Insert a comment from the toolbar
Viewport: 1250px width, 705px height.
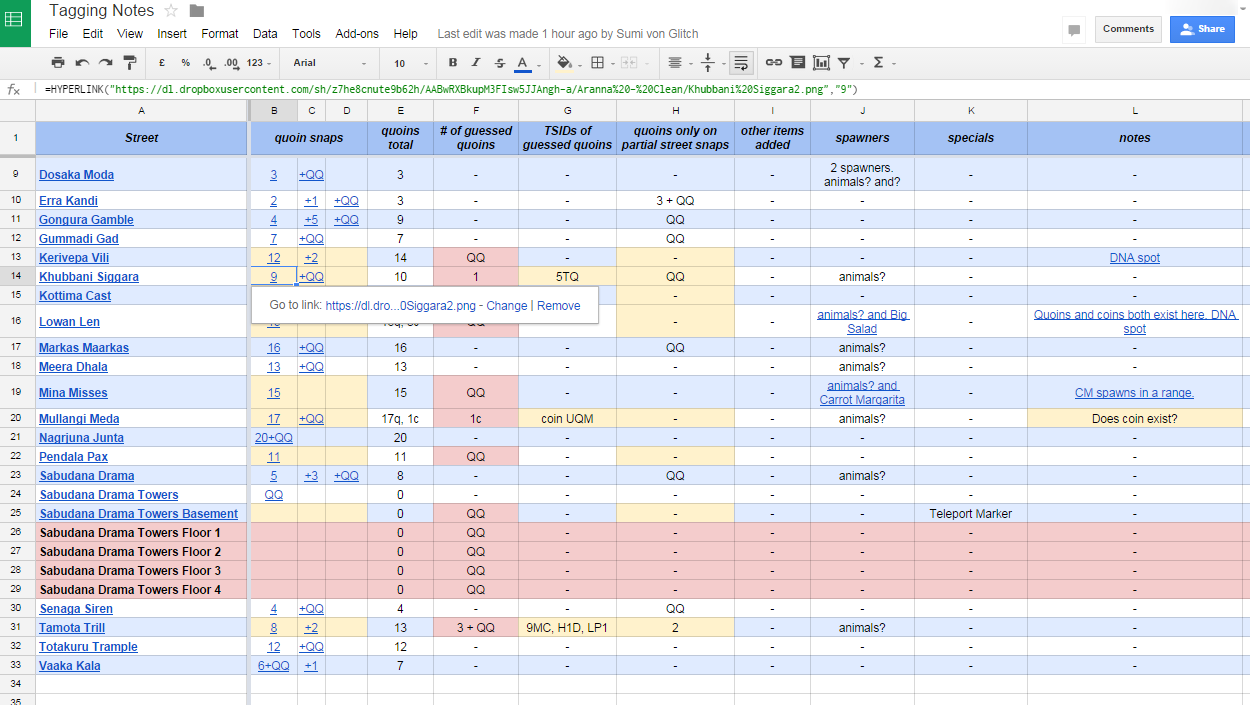tap(797, 63)
